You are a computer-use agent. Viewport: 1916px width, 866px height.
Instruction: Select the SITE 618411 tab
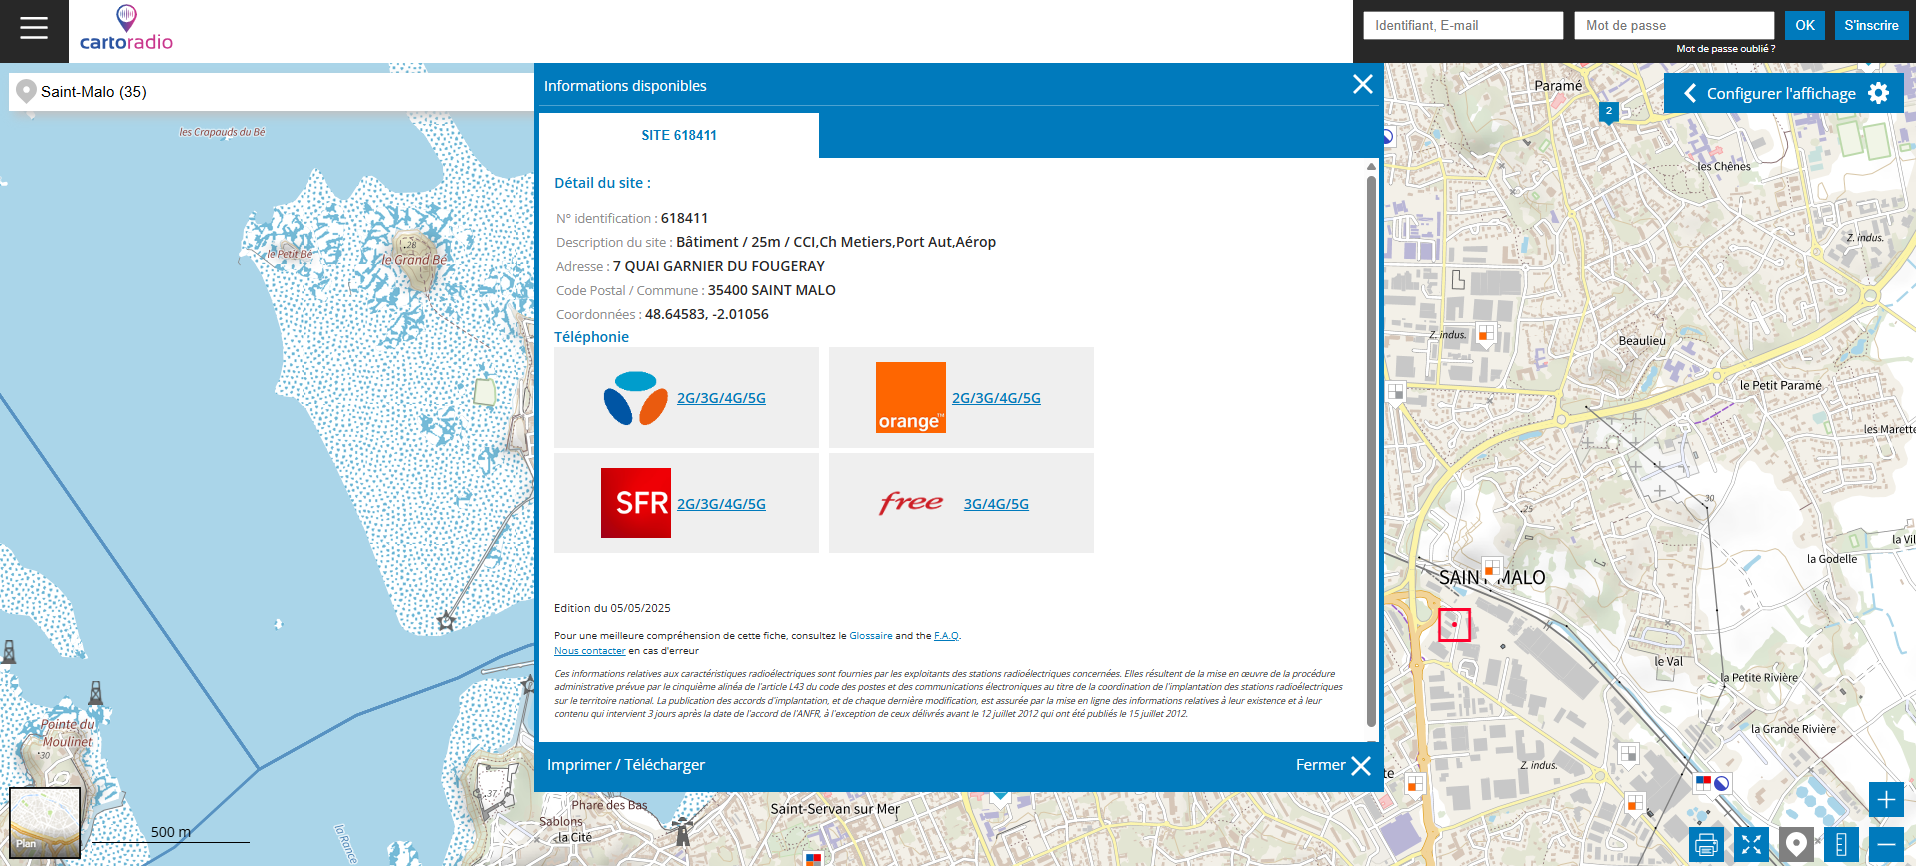point(679,135)
